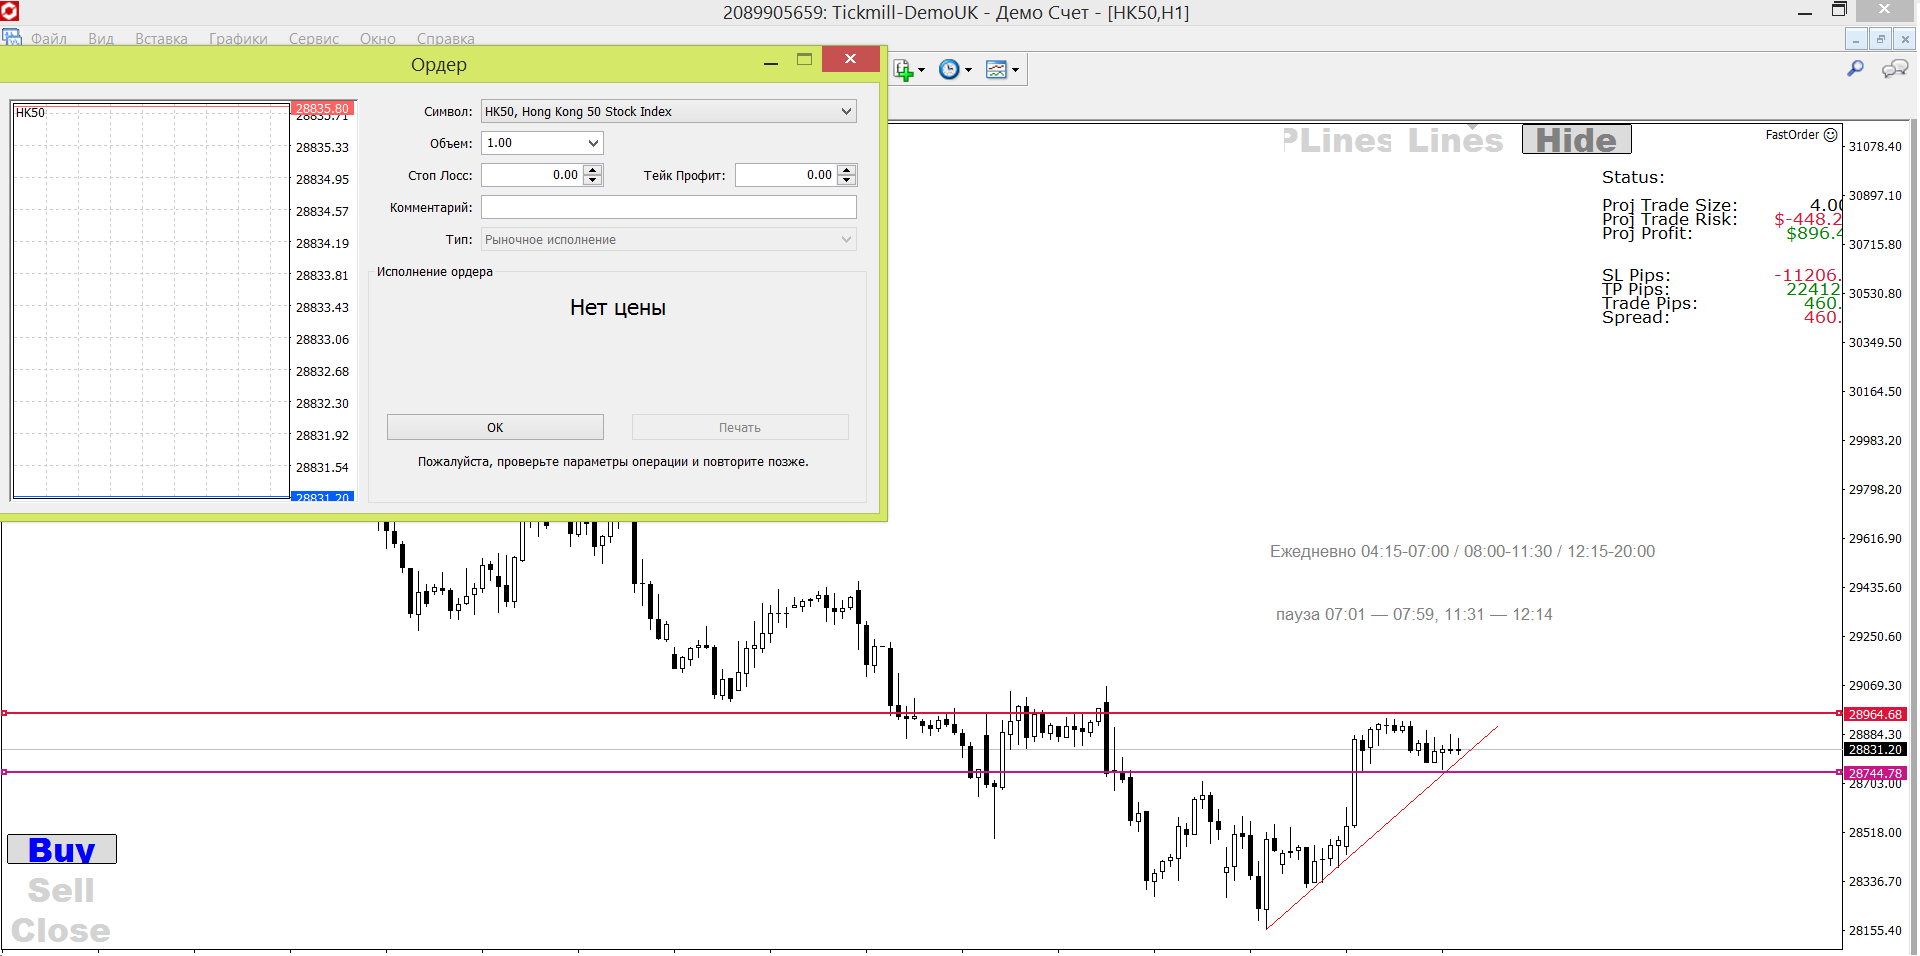Screen dimensions: 1920x956
Task: Expand the arrow next to Indicators icon
Action: (x=921, y=70)
